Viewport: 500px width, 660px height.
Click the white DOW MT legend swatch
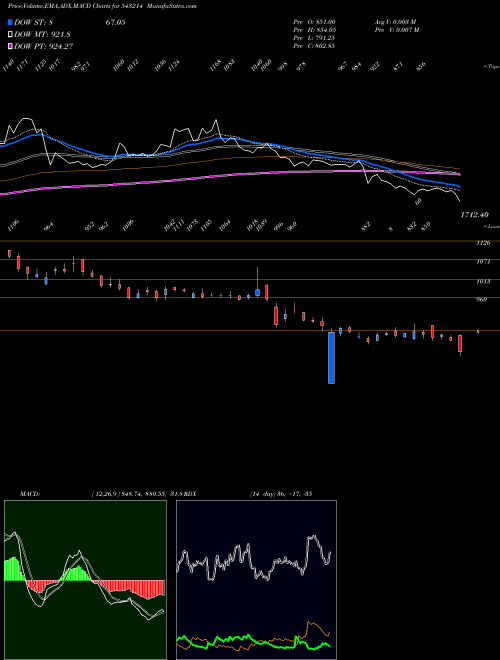10,35
